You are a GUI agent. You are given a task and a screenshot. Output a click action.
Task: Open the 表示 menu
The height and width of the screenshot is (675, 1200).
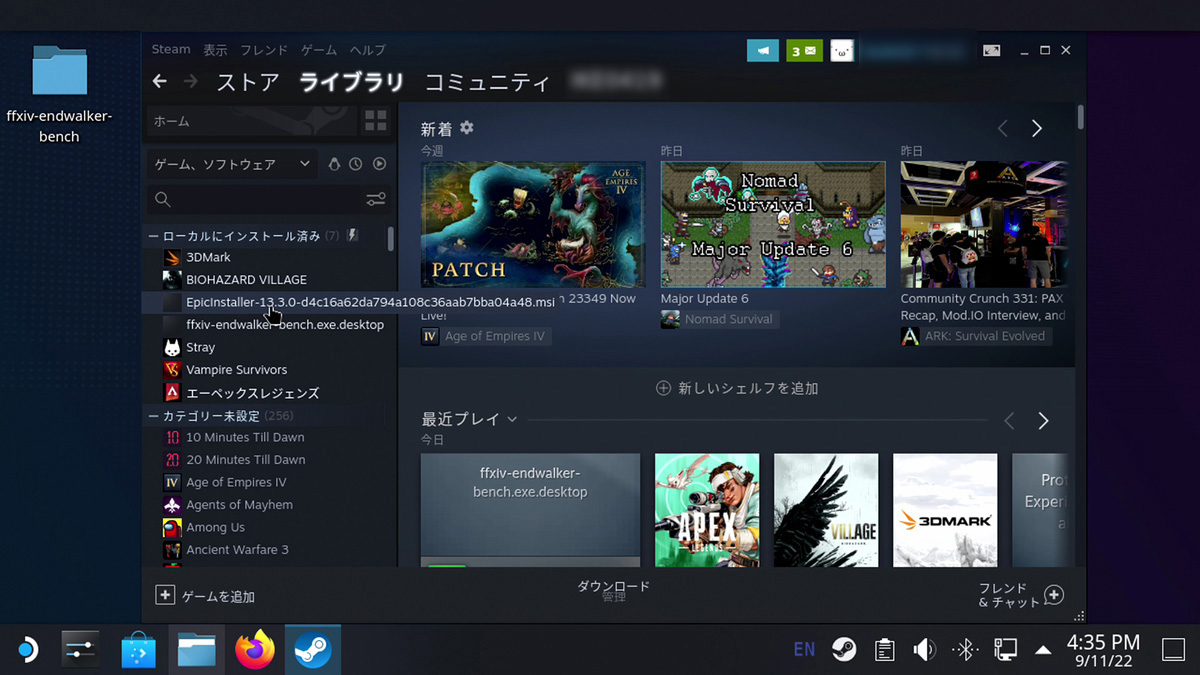(215, 50)
